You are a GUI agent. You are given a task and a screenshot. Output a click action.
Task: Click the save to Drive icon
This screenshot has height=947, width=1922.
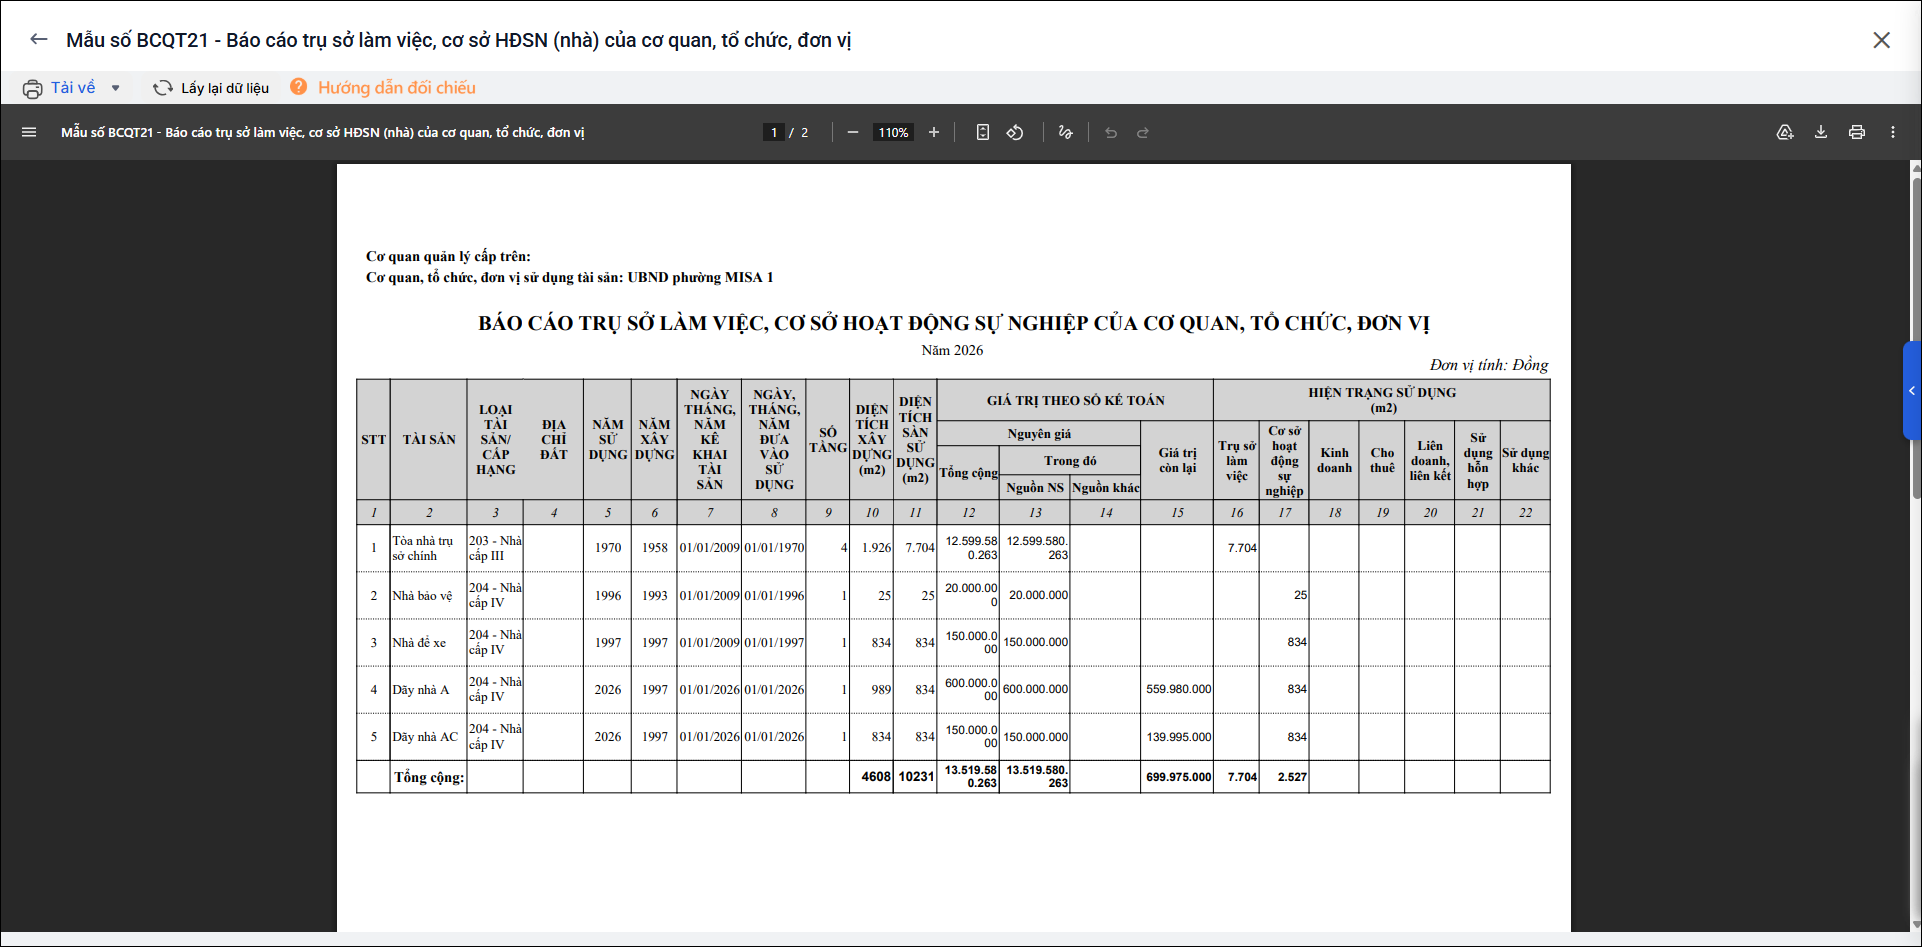click(1785, 132)
